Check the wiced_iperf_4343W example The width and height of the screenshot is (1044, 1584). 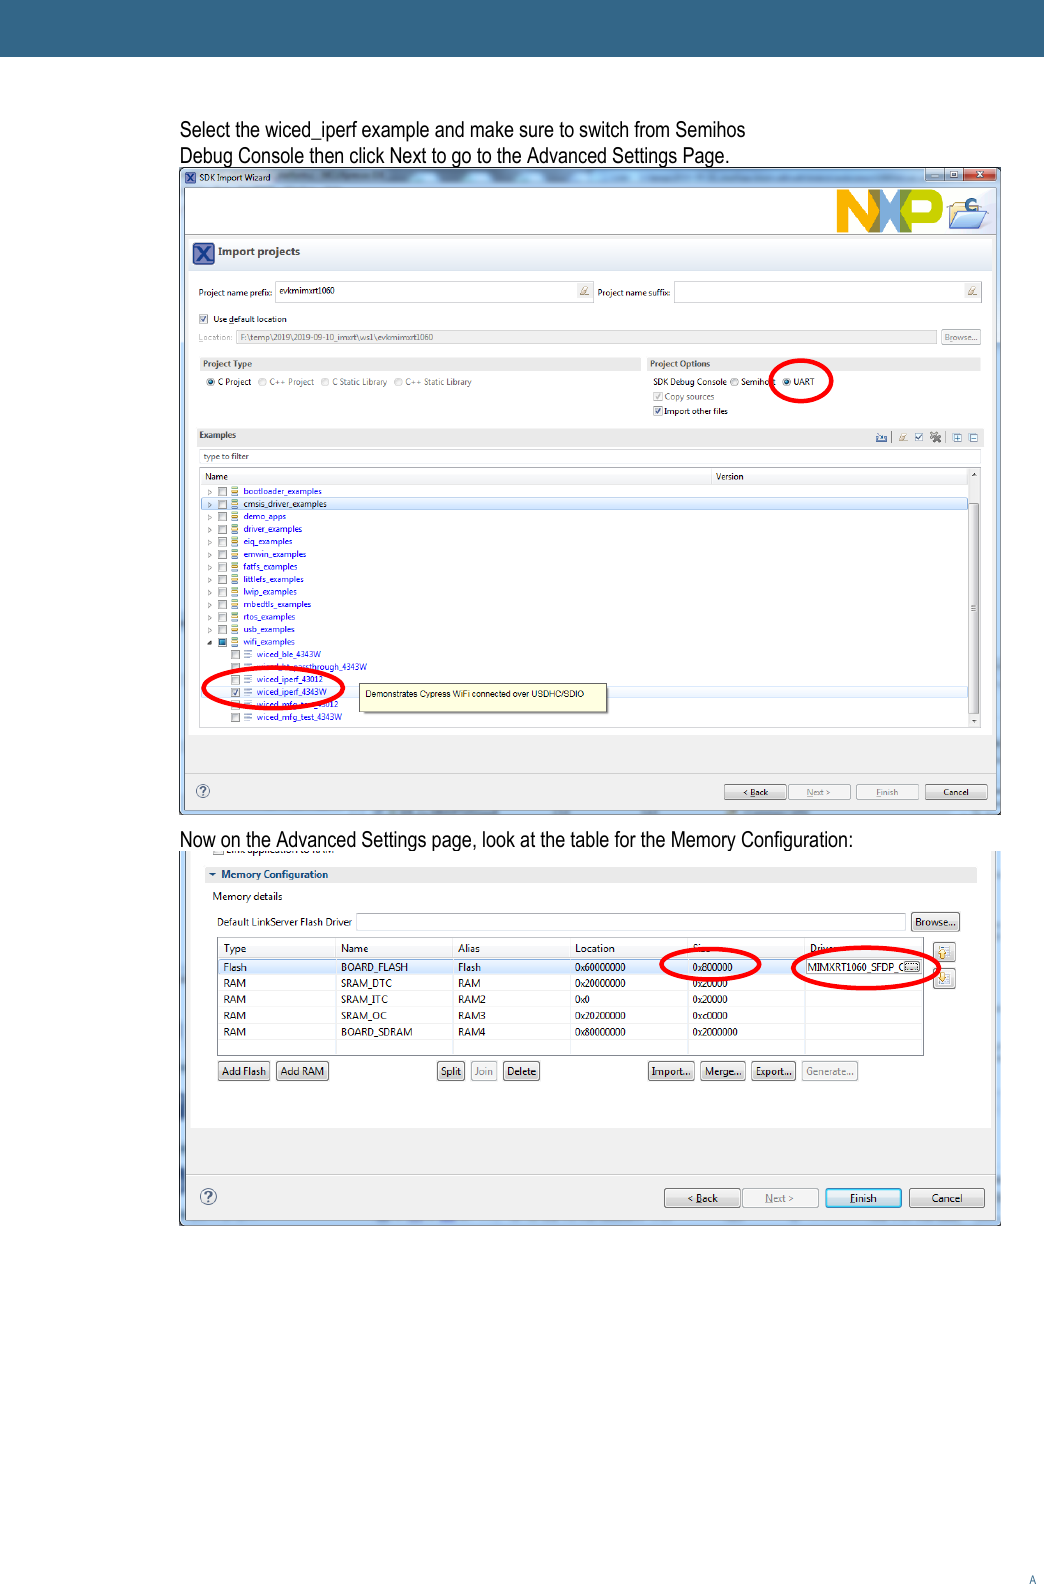[x=236, y=692]
